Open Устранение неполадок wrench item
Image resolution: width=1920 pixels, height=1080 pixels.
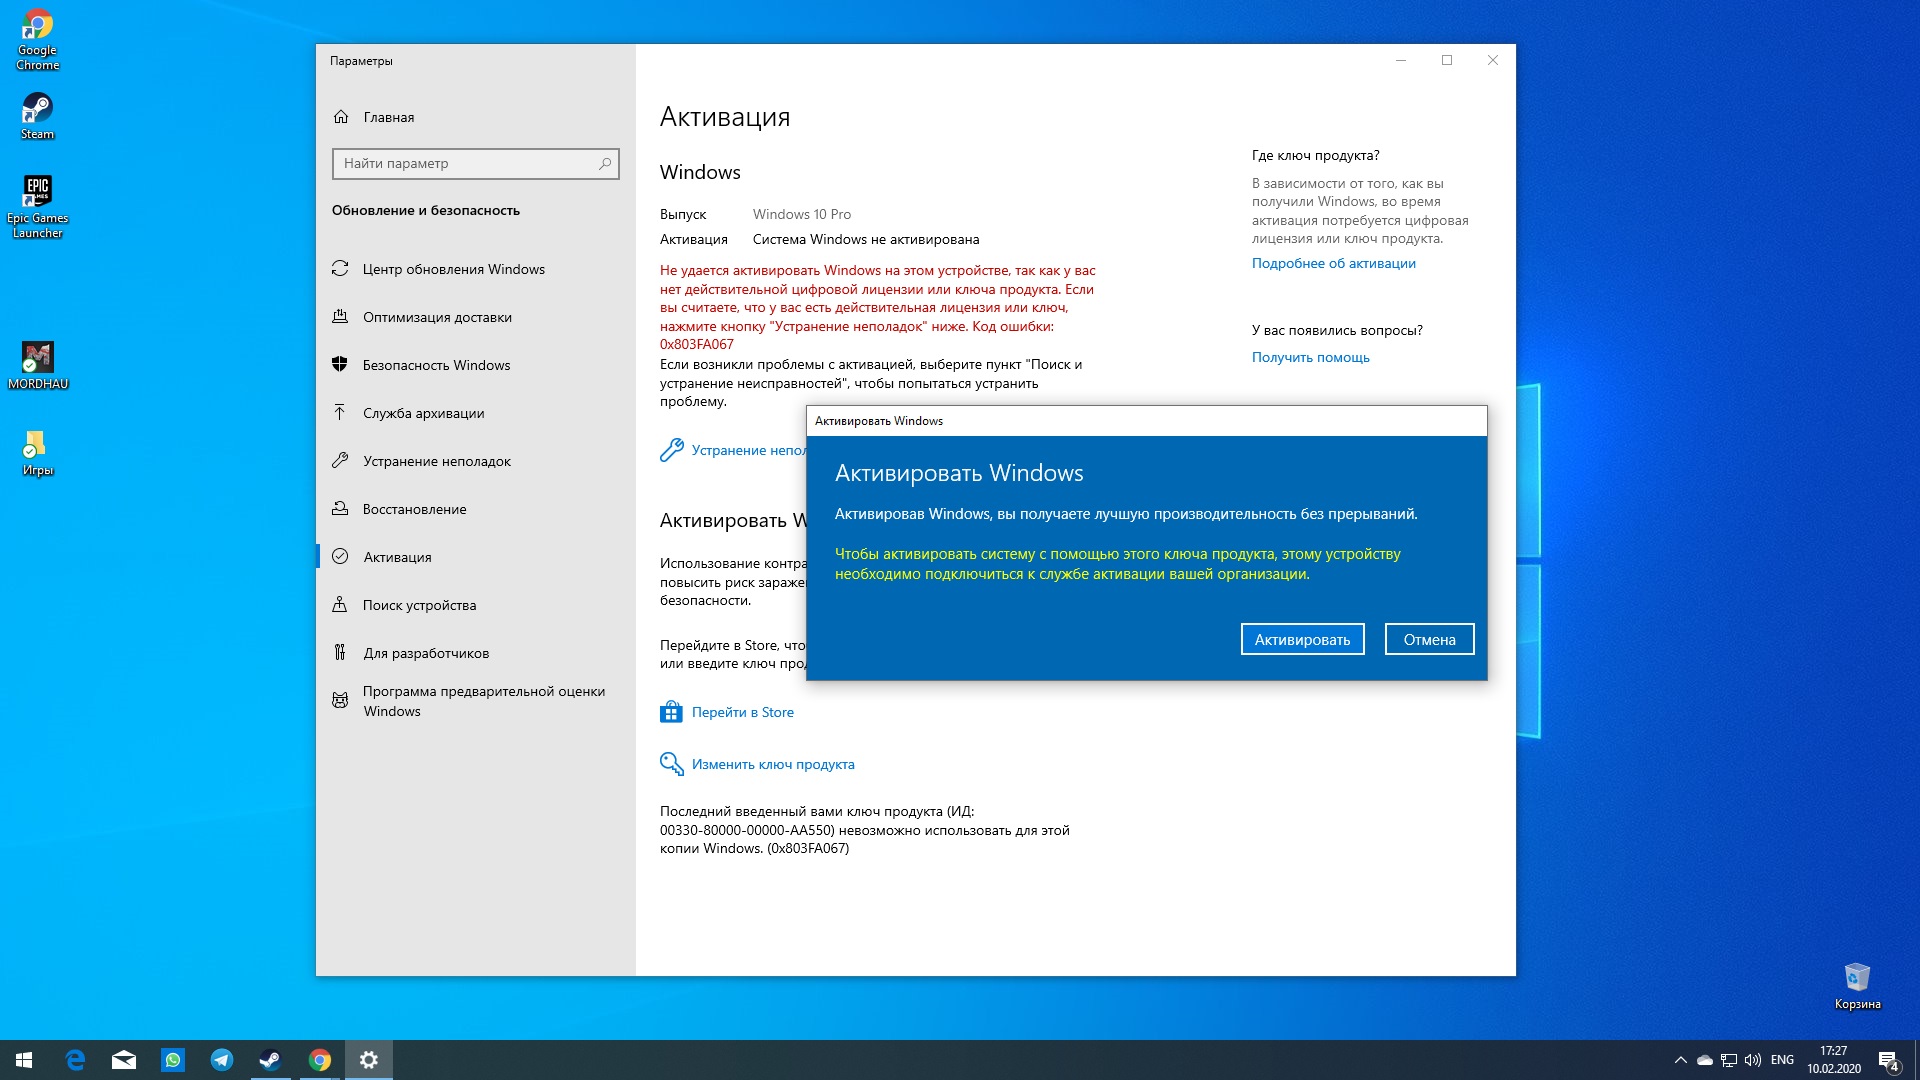[436, 461]
